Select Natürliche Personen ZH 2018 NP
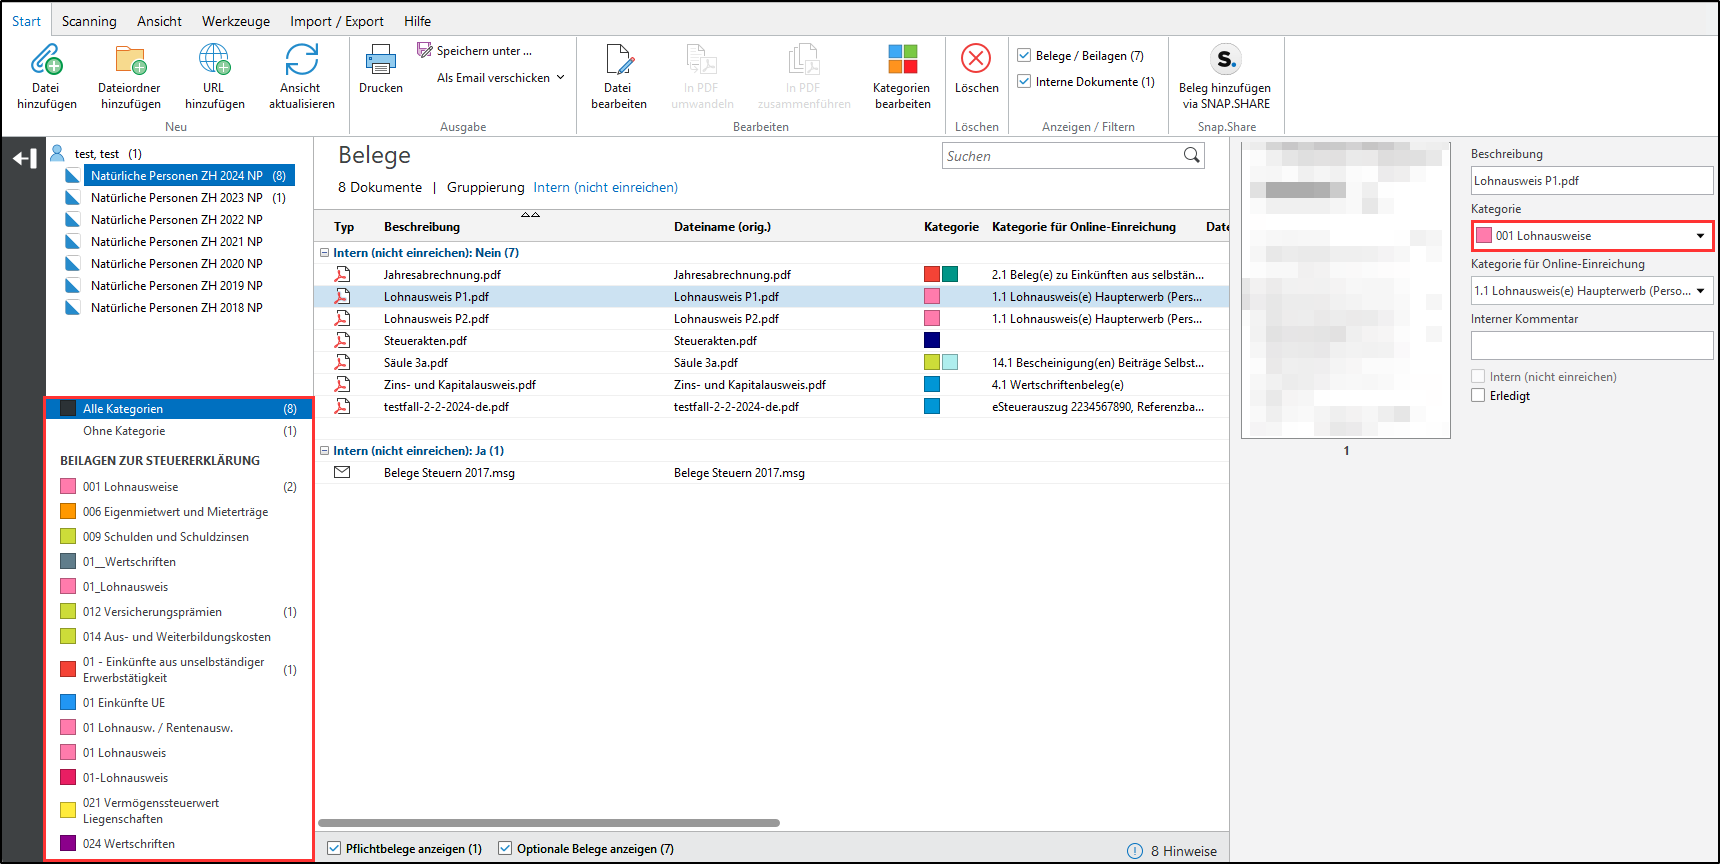The image size is (1720, 864). point(177,307)
